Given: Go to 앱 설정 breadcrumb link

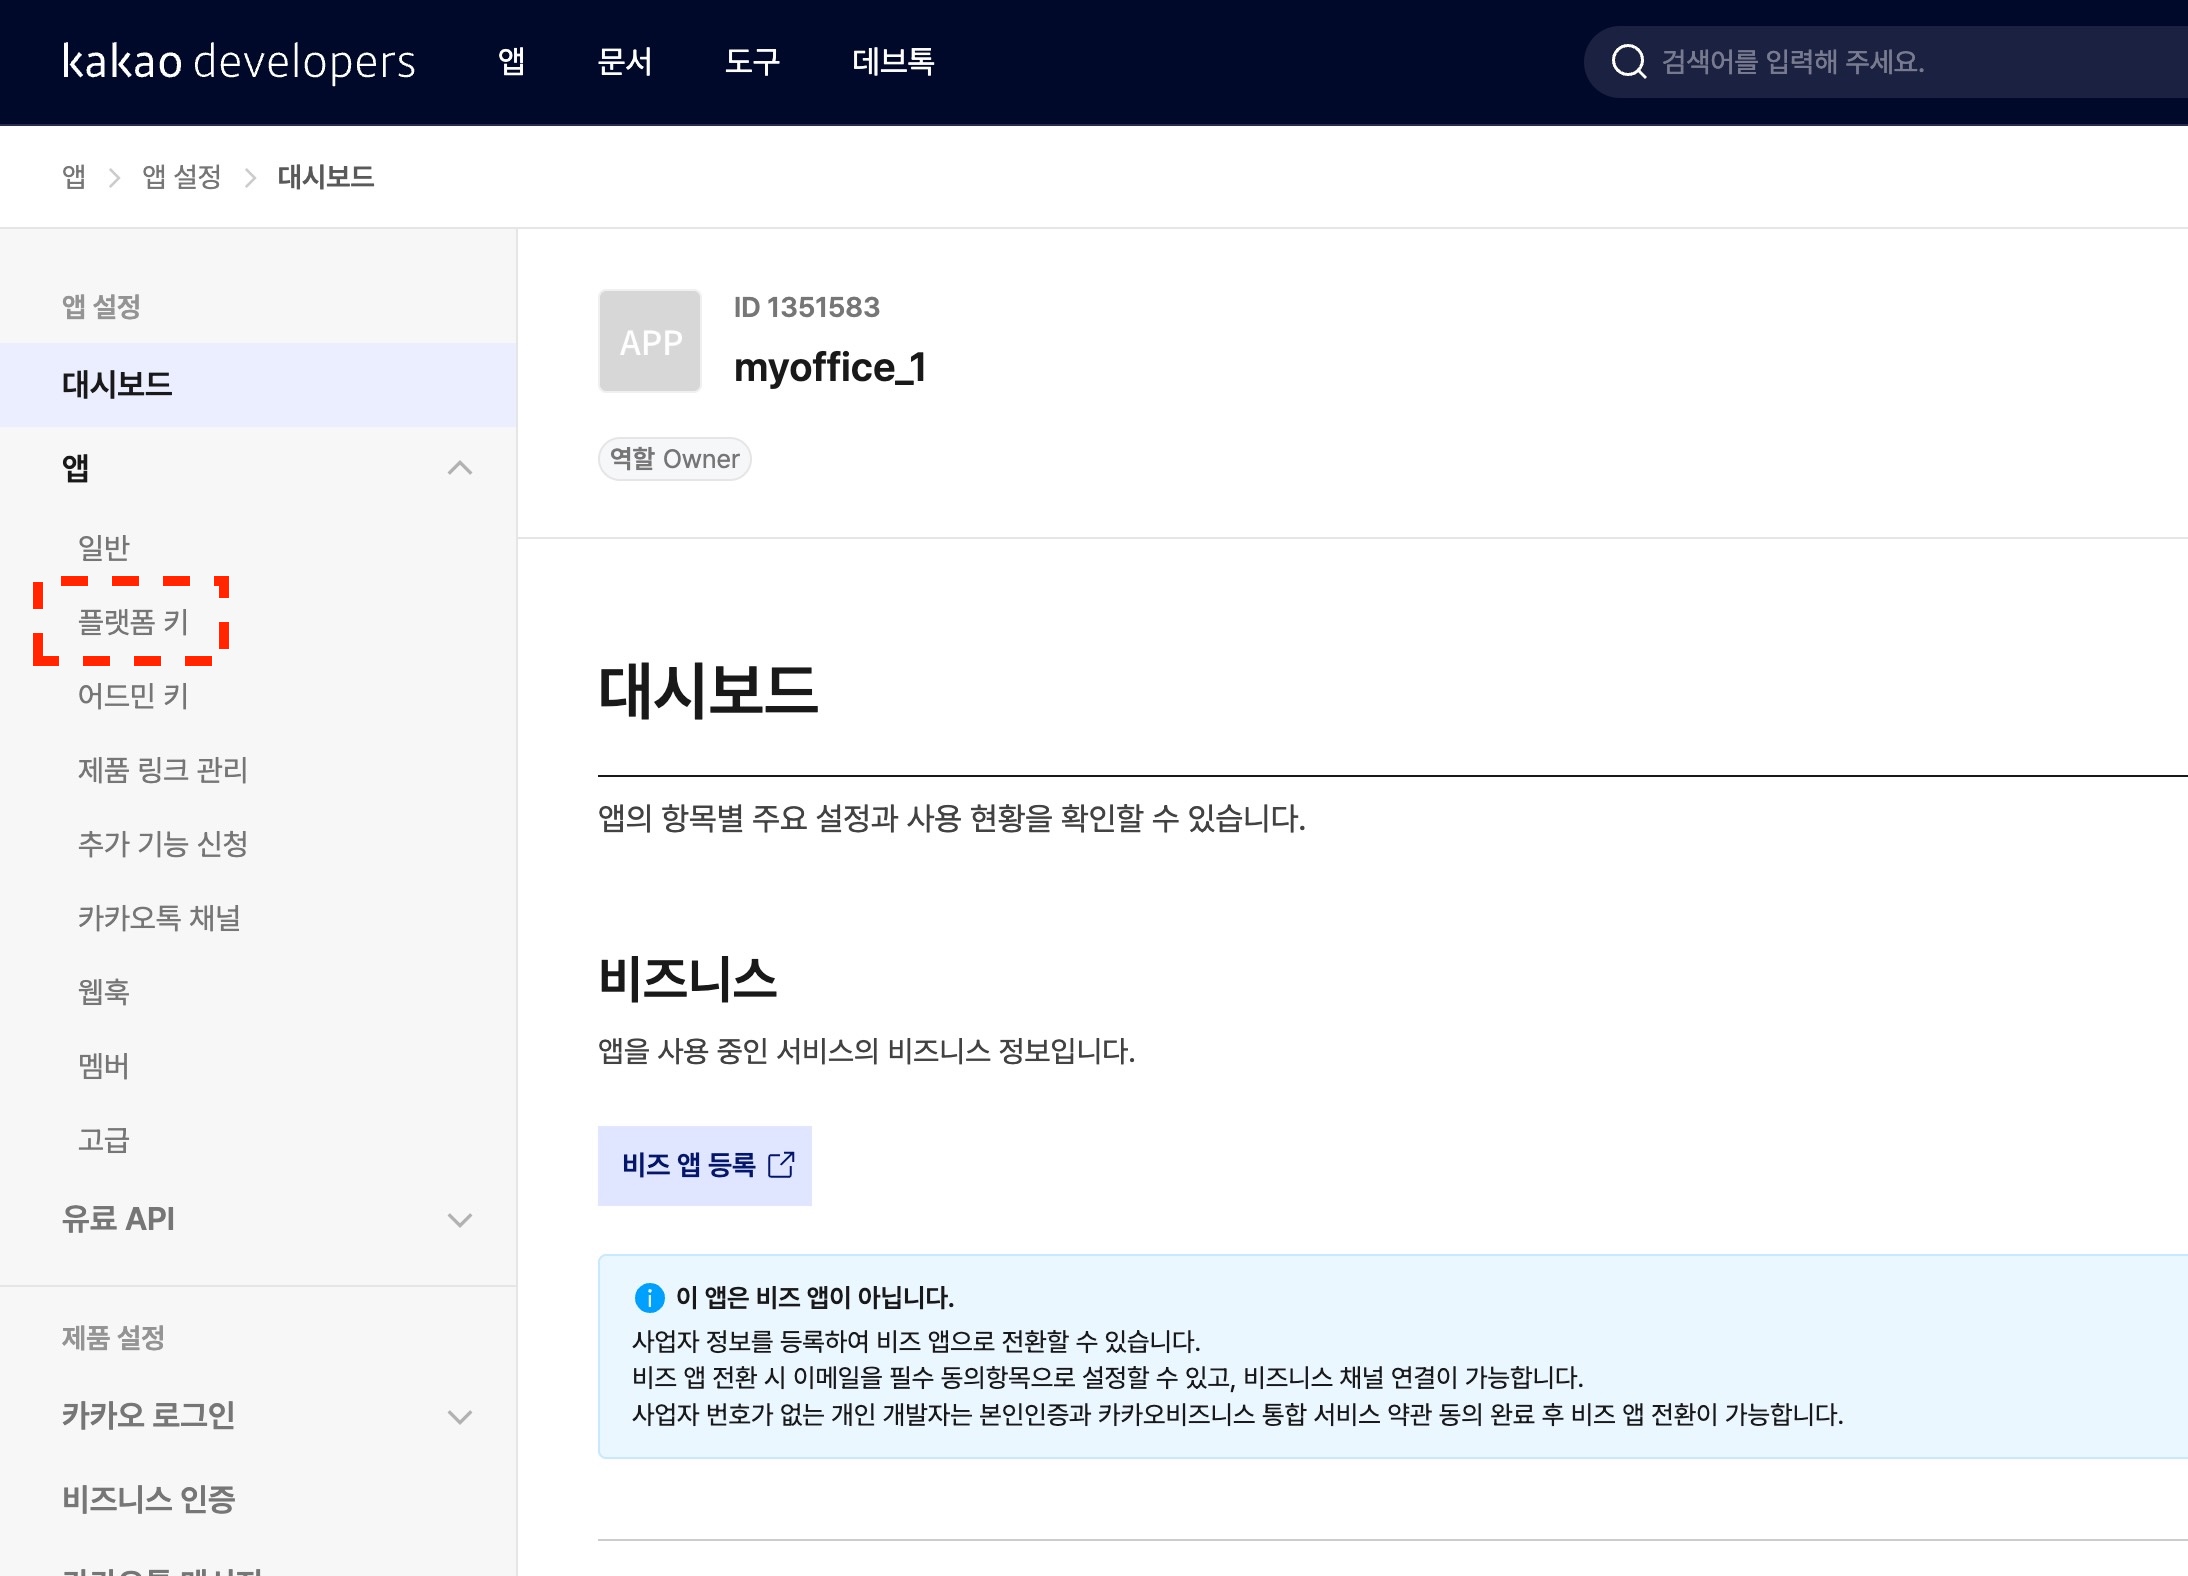Looking at the screenshot, I should point(181,177).
